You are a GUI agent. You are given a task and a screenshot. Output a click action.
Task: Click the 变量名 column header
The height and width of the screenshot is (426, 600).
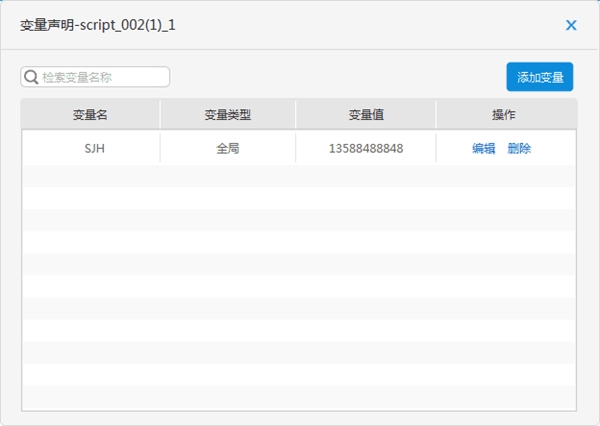[x=90, y=115]
